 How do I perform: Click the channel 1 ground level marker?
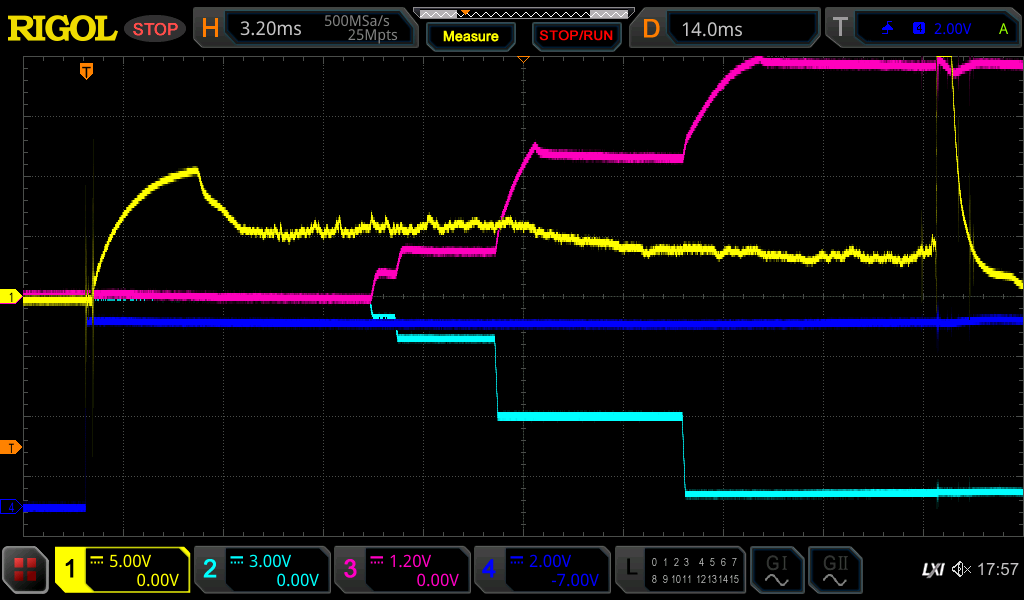[11, 297]
